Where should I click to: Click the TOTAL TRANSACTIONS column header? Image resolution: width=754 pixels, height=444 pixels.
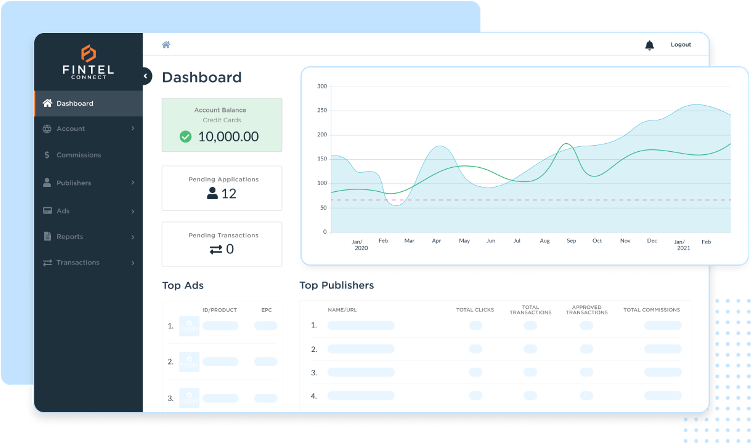pyautogui.click(x=530, y=310)
